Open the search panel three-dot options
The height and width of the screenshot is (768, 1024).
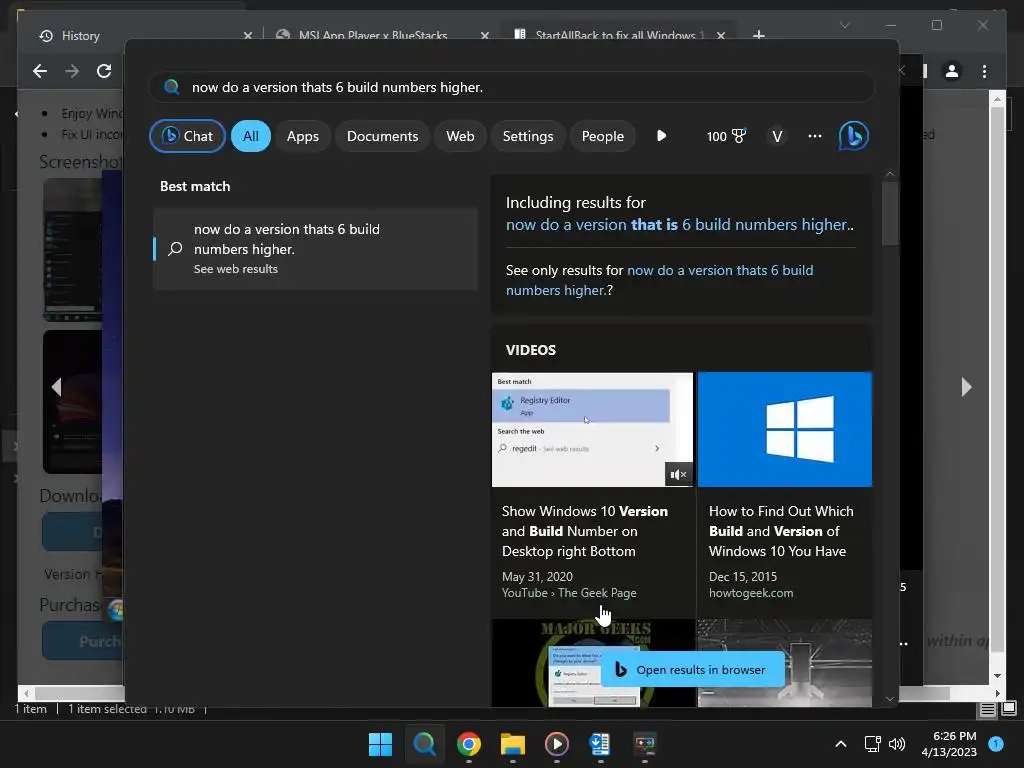point(814,136)
